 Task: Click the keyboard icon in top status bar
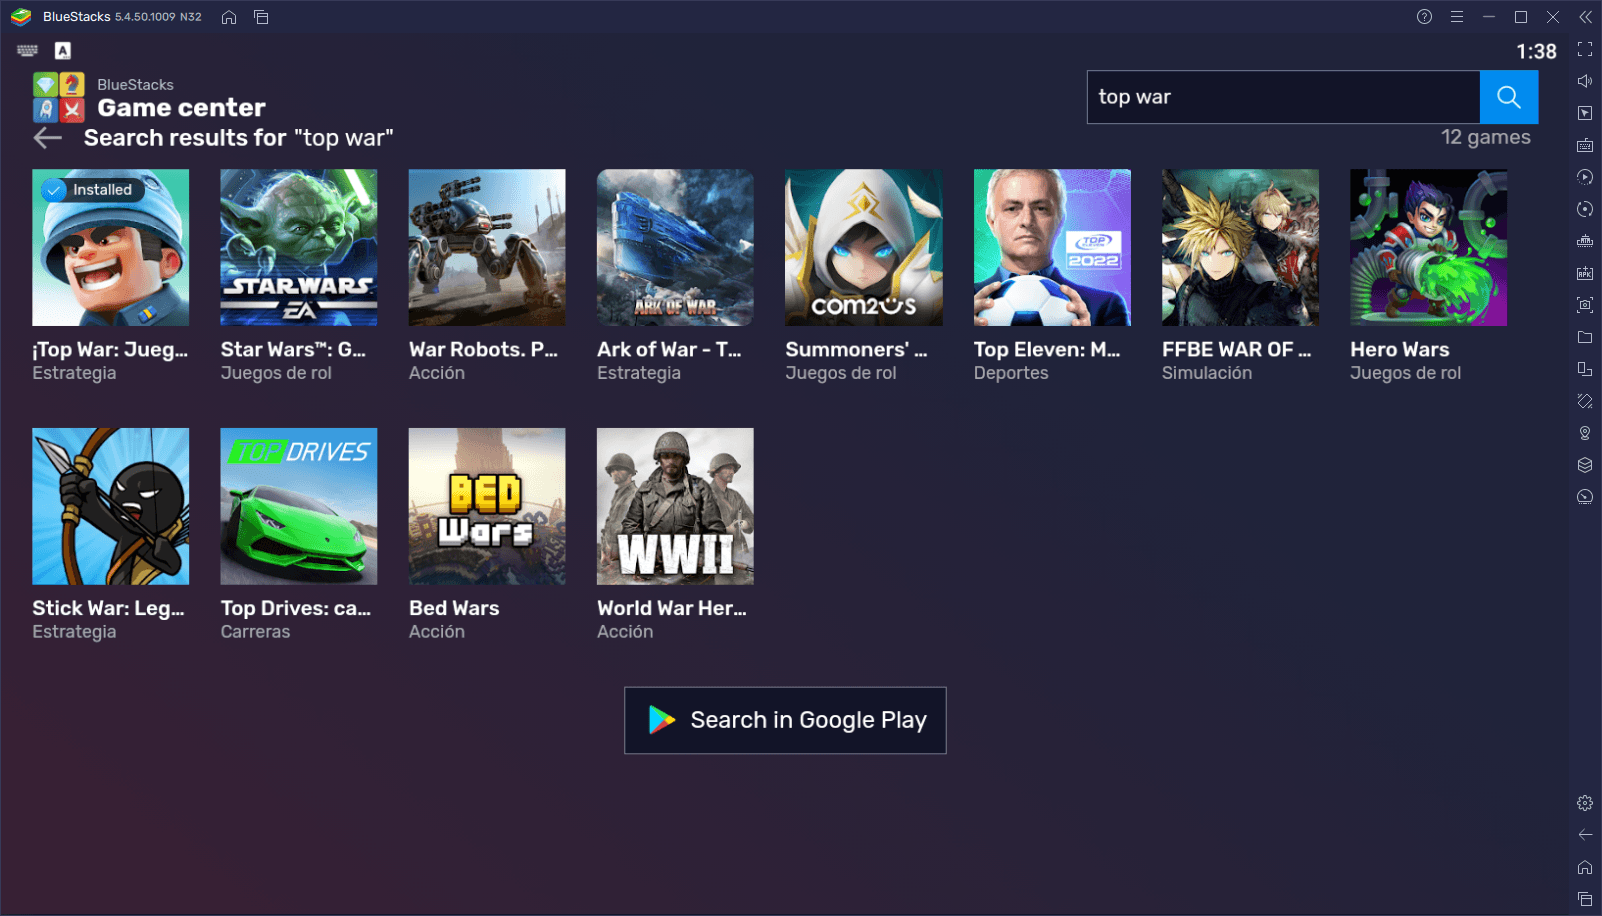coord(28,50)
